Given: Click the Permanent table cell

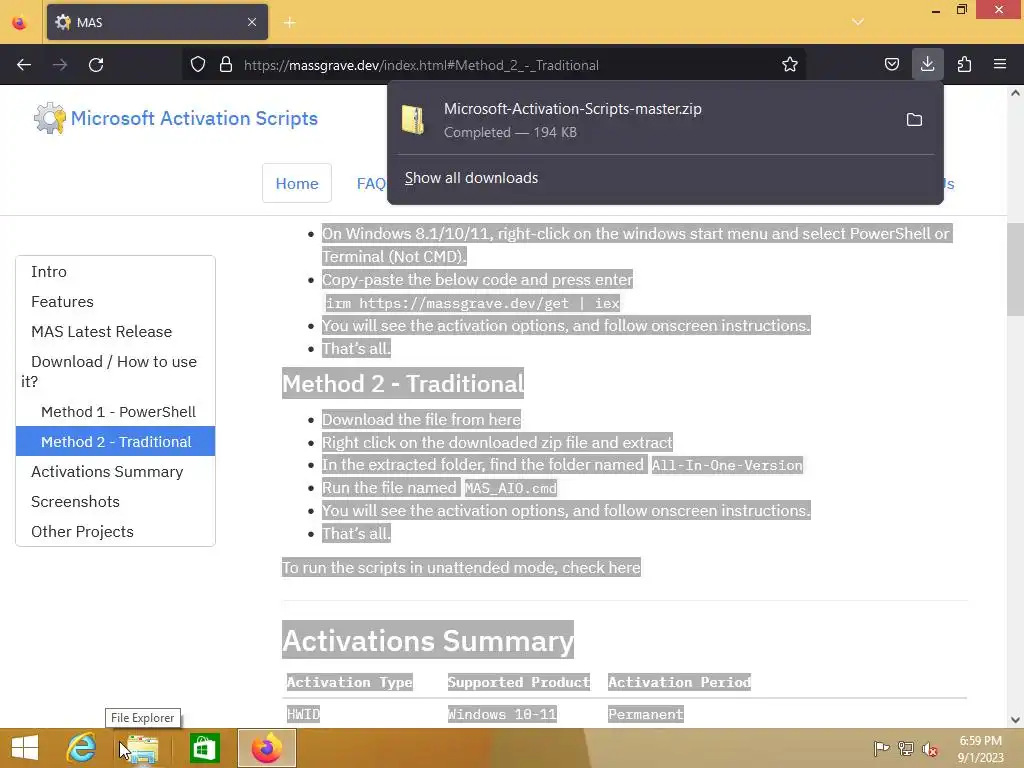Looking at the screenshot, I should tap(645, 714).
